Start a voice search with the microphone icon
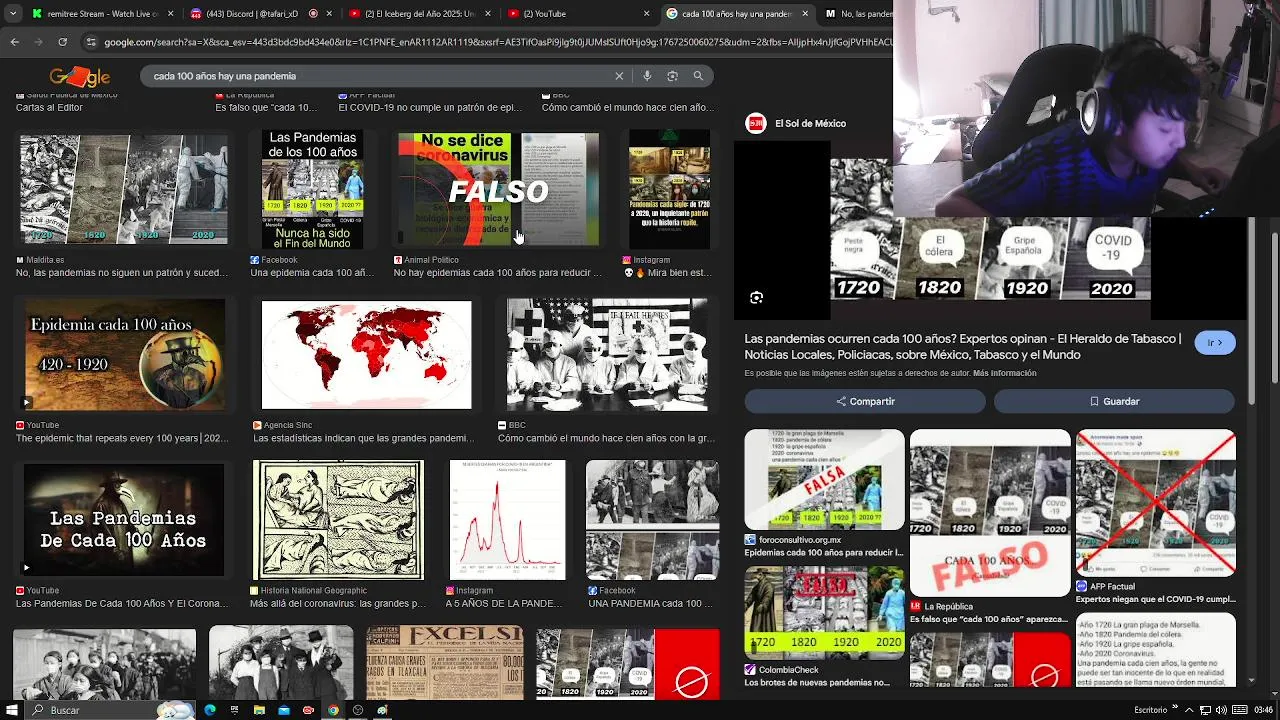This screenshot has height=720, width=1280. tap(647, 76)
